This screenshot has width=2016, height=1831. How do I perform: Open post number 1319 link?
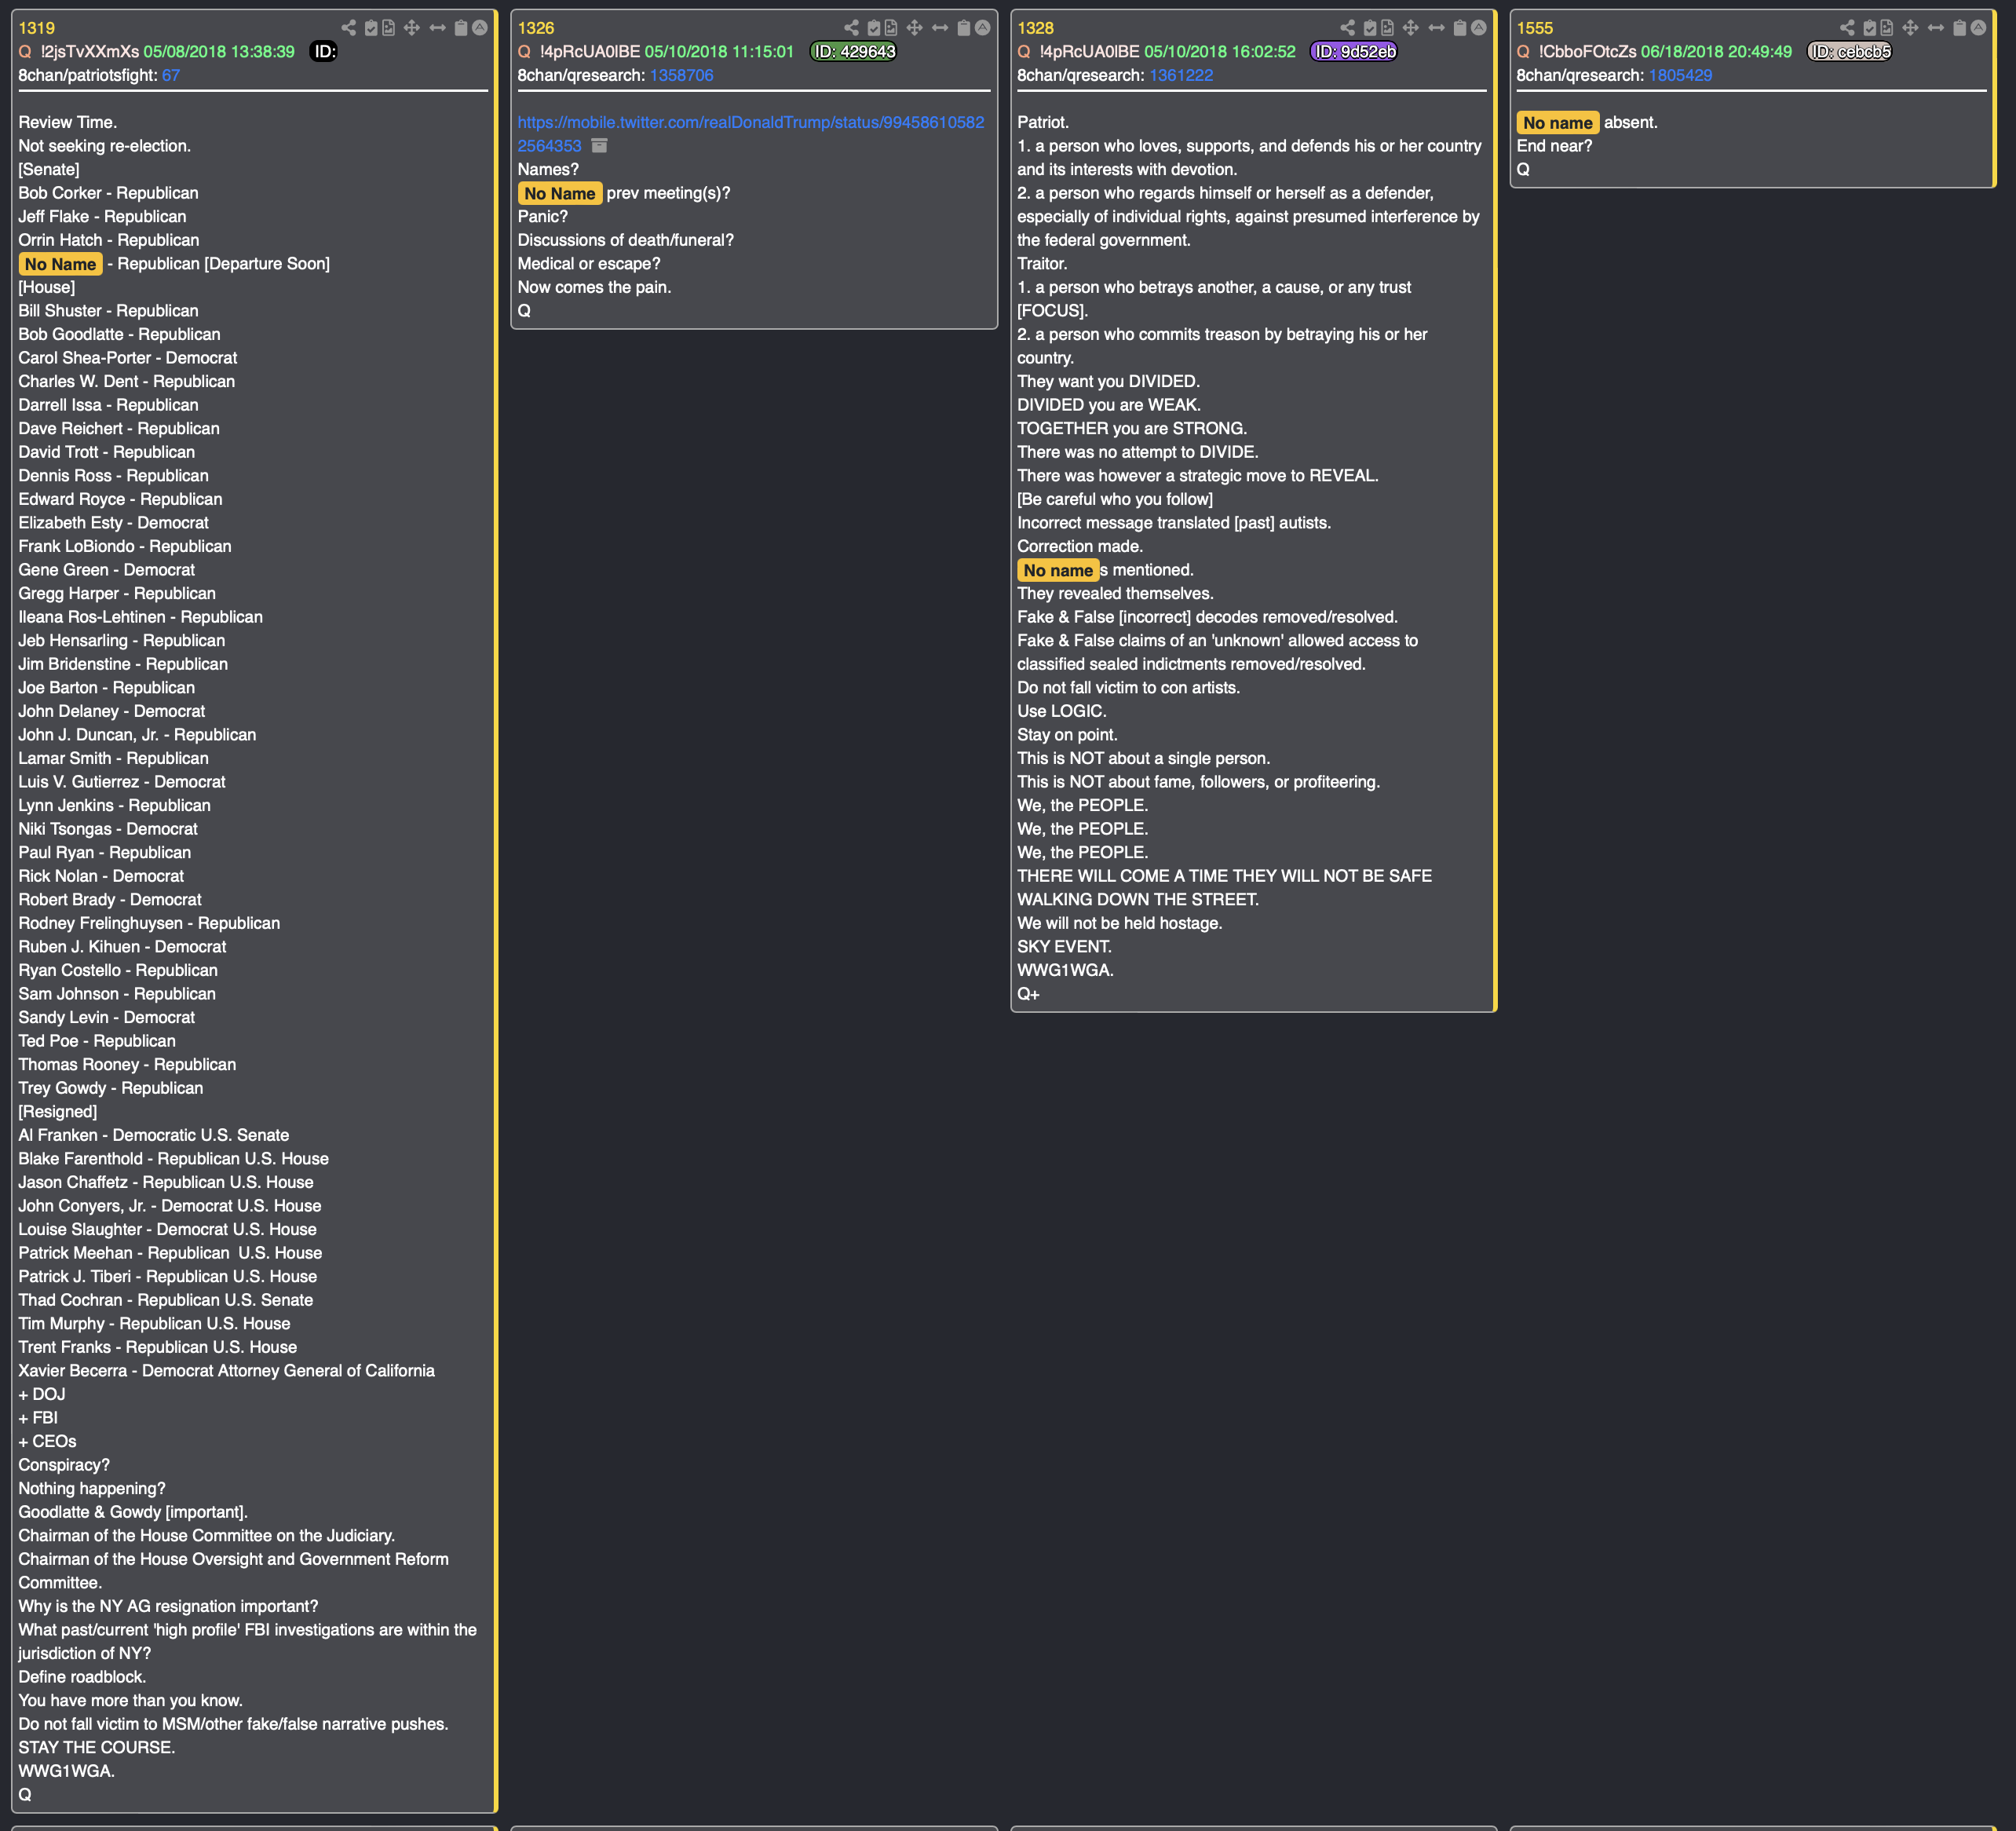pyautogui.click(x=37, y=28)
